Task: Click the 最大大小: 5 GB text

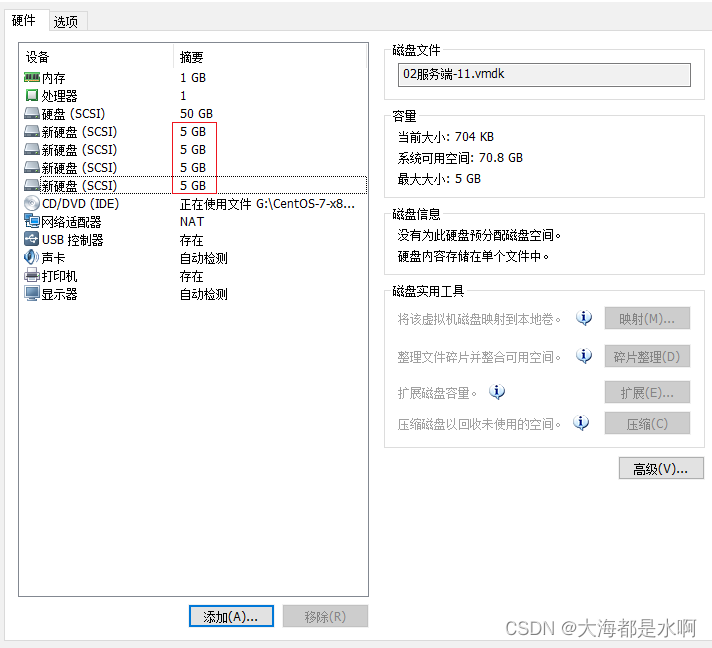Action: click(439, 179)
